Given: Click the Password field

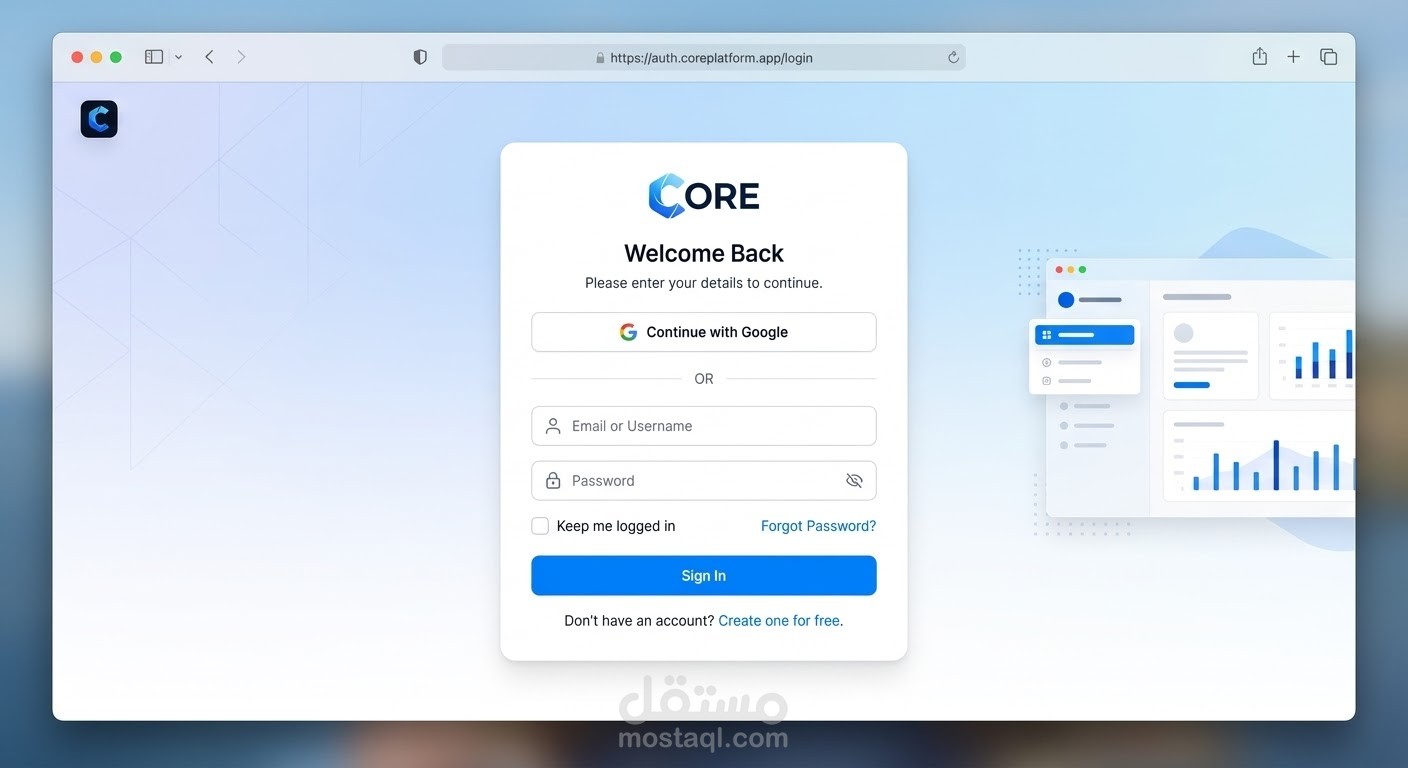Looking at the screenshot, I should [x=704, y=481].
